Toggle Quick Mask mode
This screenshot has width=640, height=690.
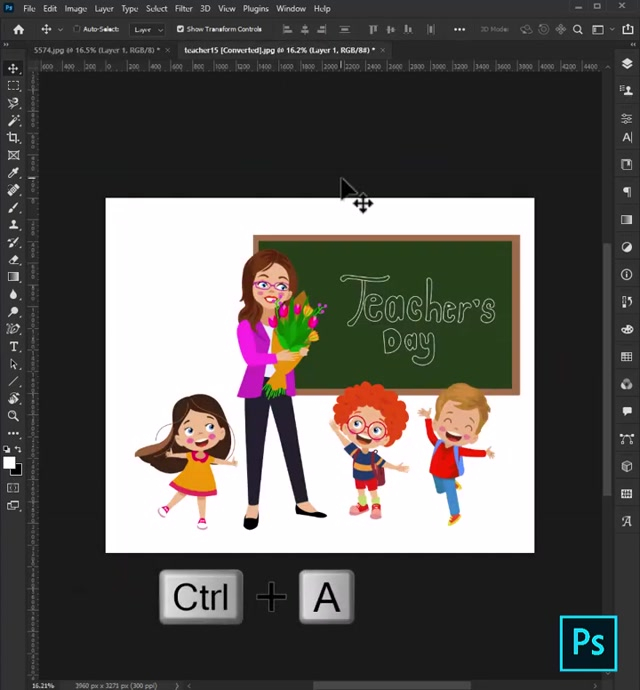click(x=14, y=488)
